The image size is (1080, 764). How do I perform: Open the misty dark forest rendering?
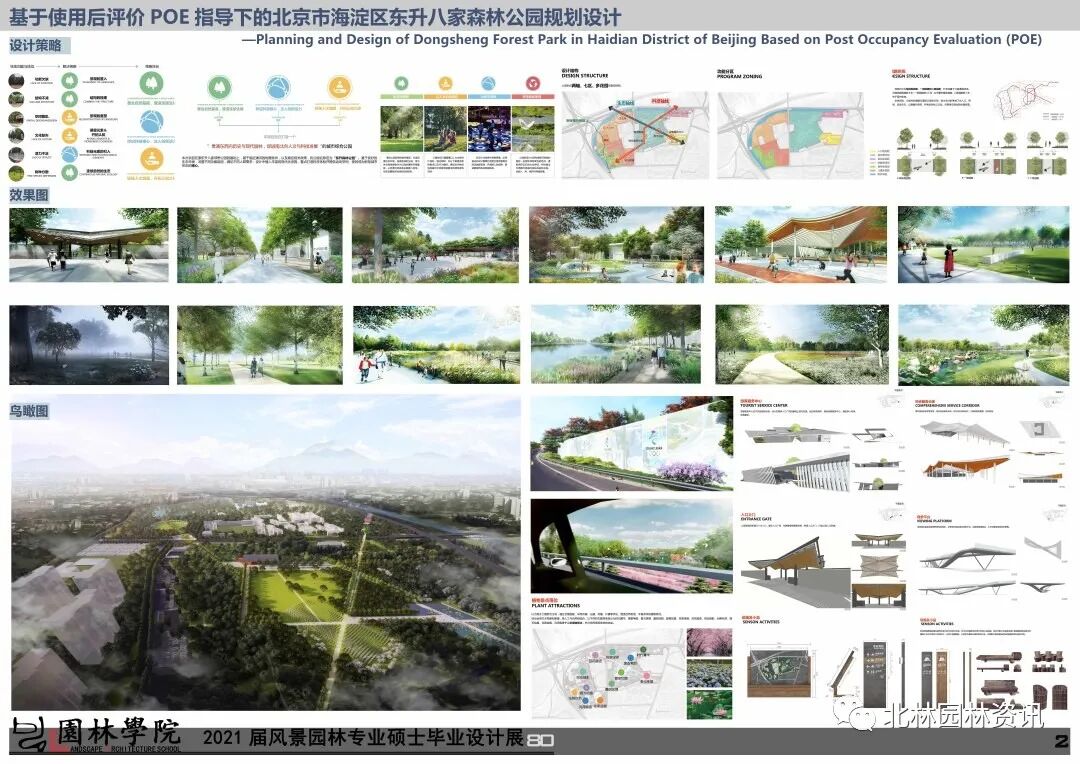point(89,344)
